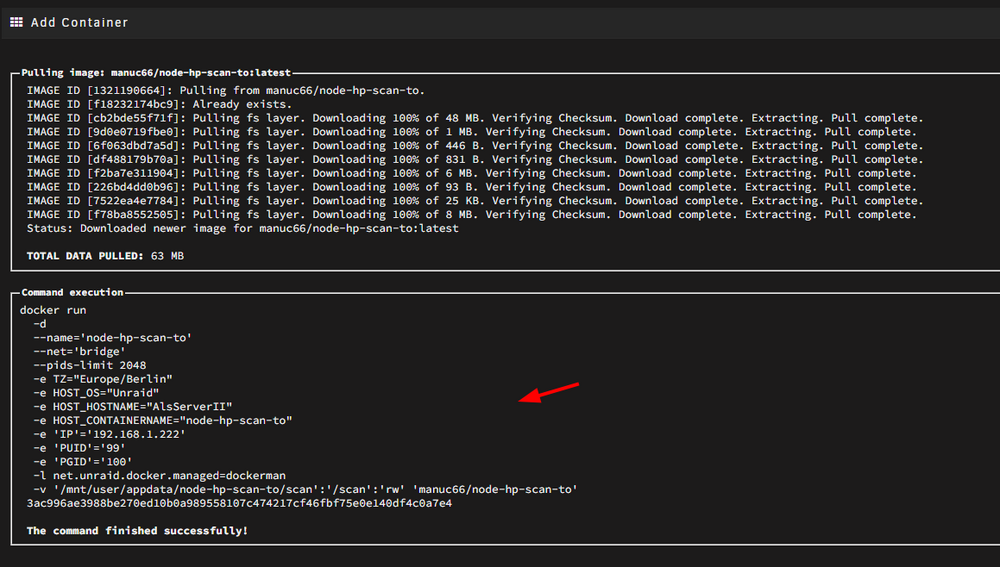Click the HOST_OS="Unraid" line
Image resolution: width=1000 pixels, height=567 pixels.
(x=96, y=393)
